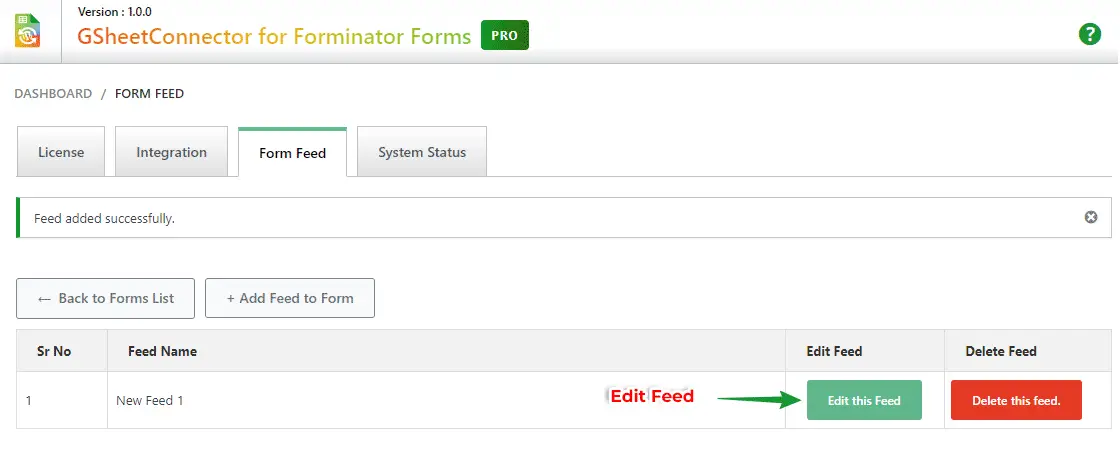Open the green help question mark icon
The width and height of the screenshot is (1120, 464).
(x=1089, y=34)
